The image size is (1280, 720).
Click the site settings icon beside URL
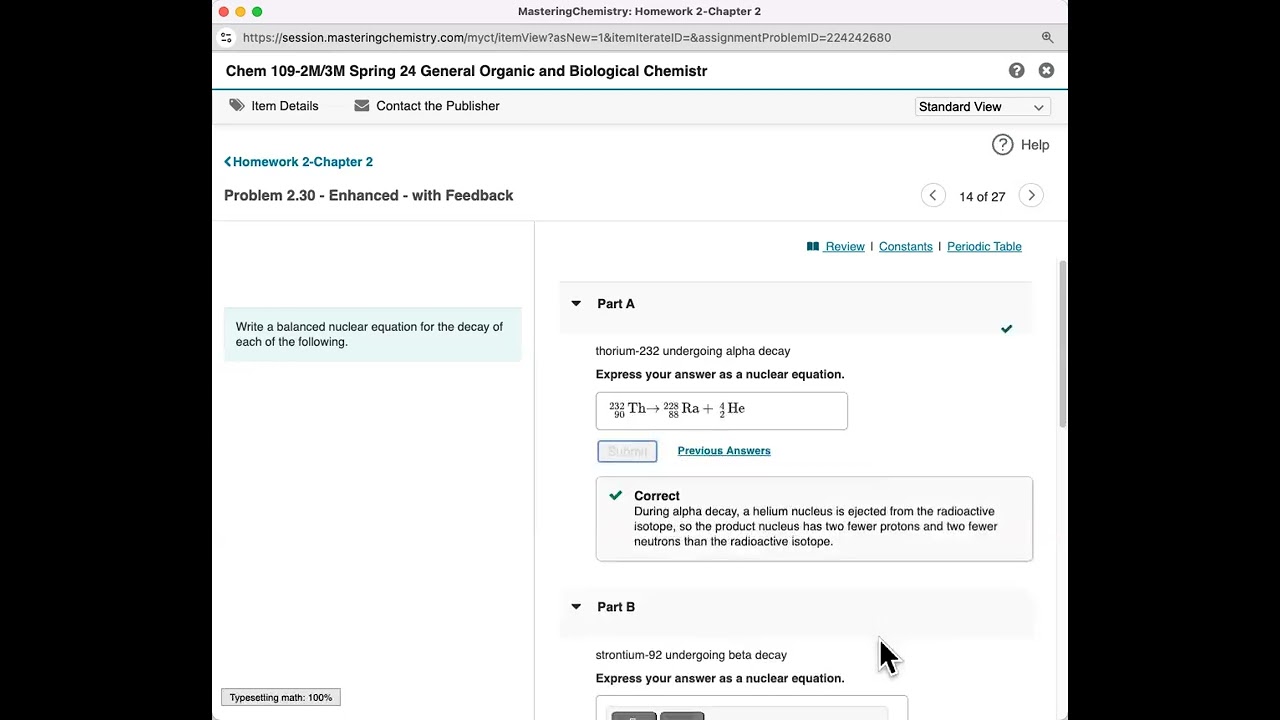pyautogui.click(x=226, y=37)
